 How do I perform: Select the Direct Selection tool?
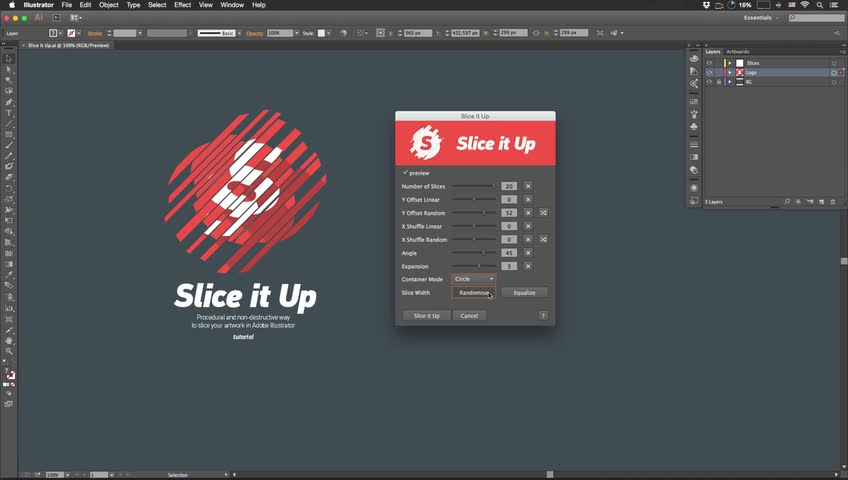coord(9,69)
